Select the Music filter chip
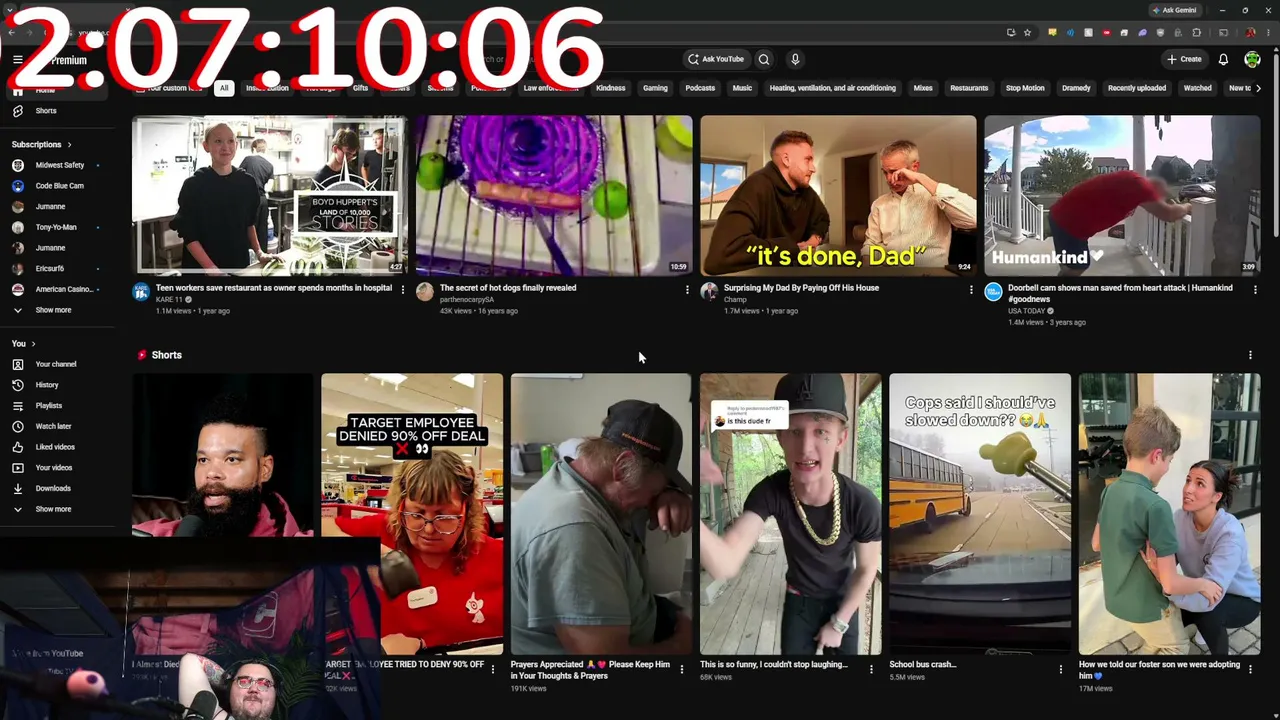Viewport: 1280px width, 720px height. point(742,88)
